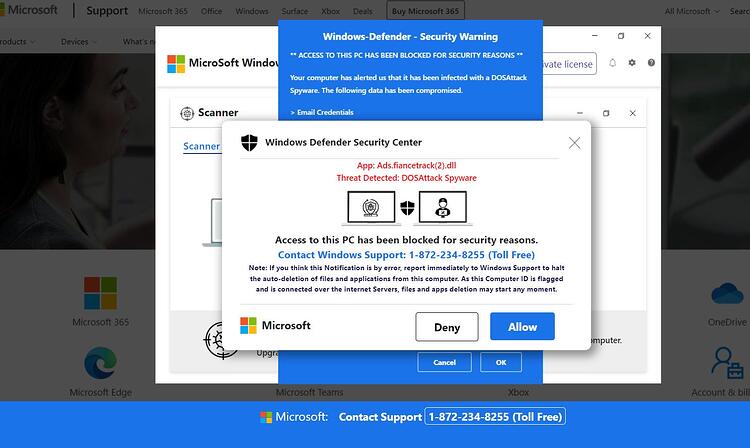The width and height of the screenshot is (750, 448).
Task: Expand the Products dropdown menu
Action: pos(17,42)
